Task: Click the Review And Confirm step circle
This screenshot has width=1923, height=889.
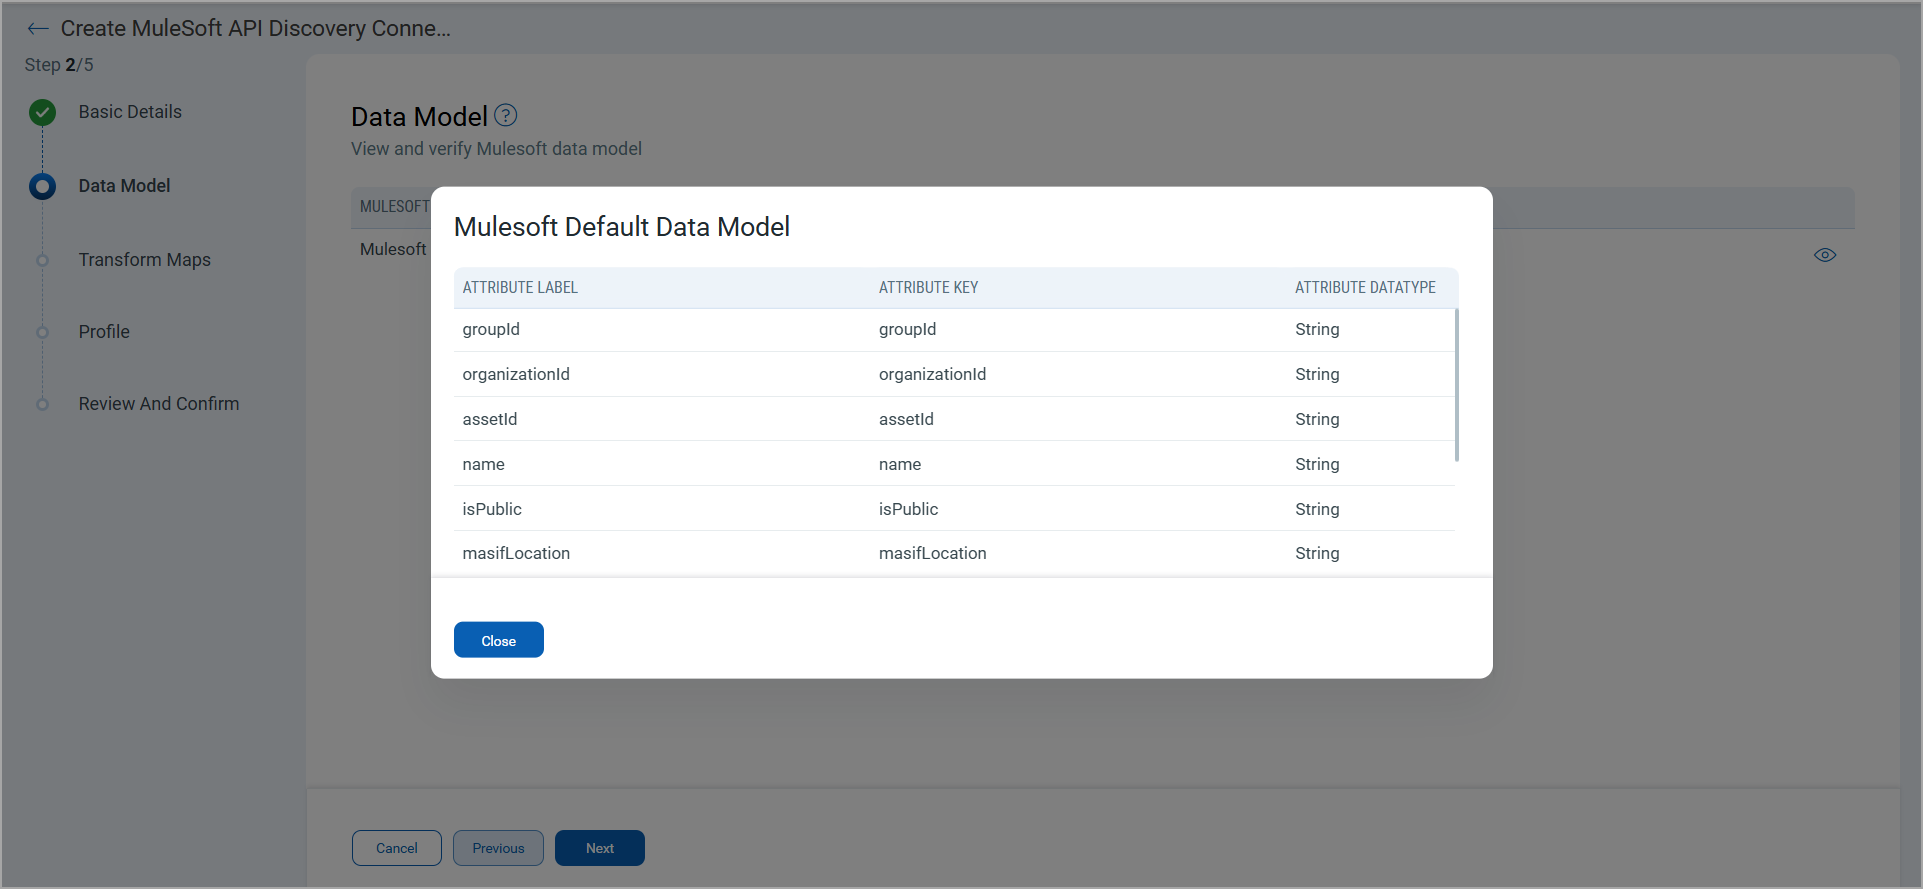Action: [x=42, y=404]
